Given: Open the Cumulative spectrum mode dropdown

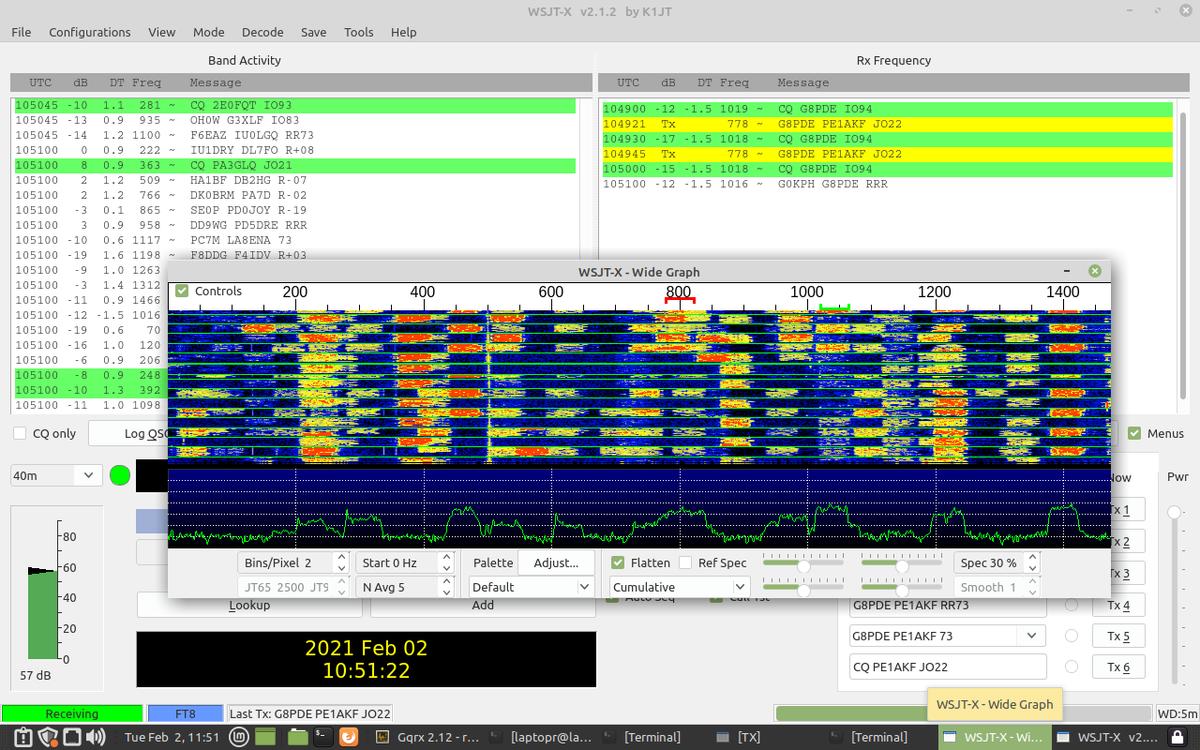Looking at the screenshot, I should [x=679, y=587].
